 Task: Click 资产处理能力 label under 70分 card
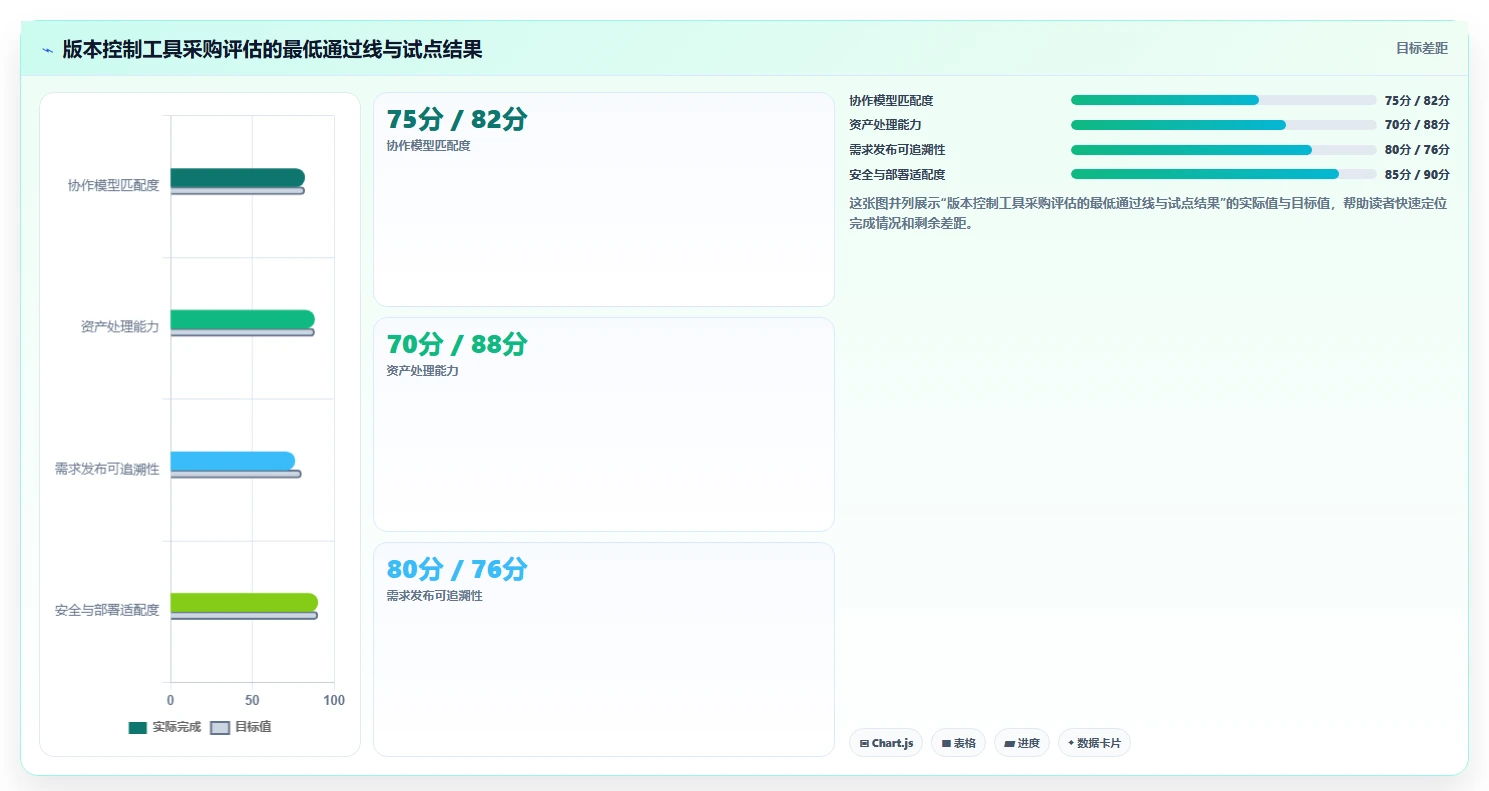click(422, 371)
